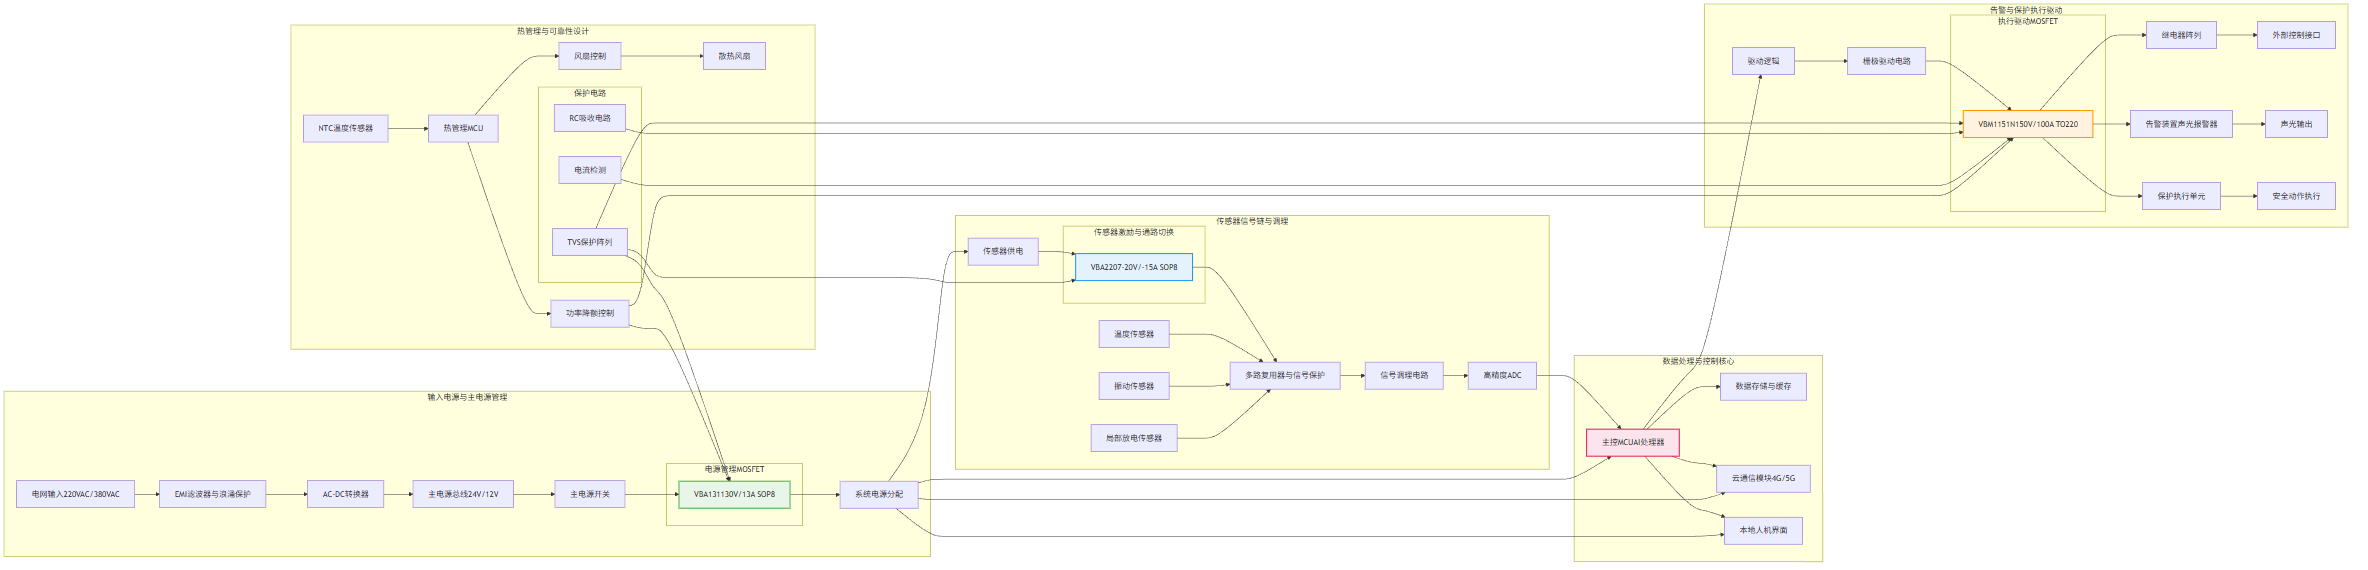The image size is (2368, 570).
Task: Click the RC吸收电路 node
Action: [590, 118]
